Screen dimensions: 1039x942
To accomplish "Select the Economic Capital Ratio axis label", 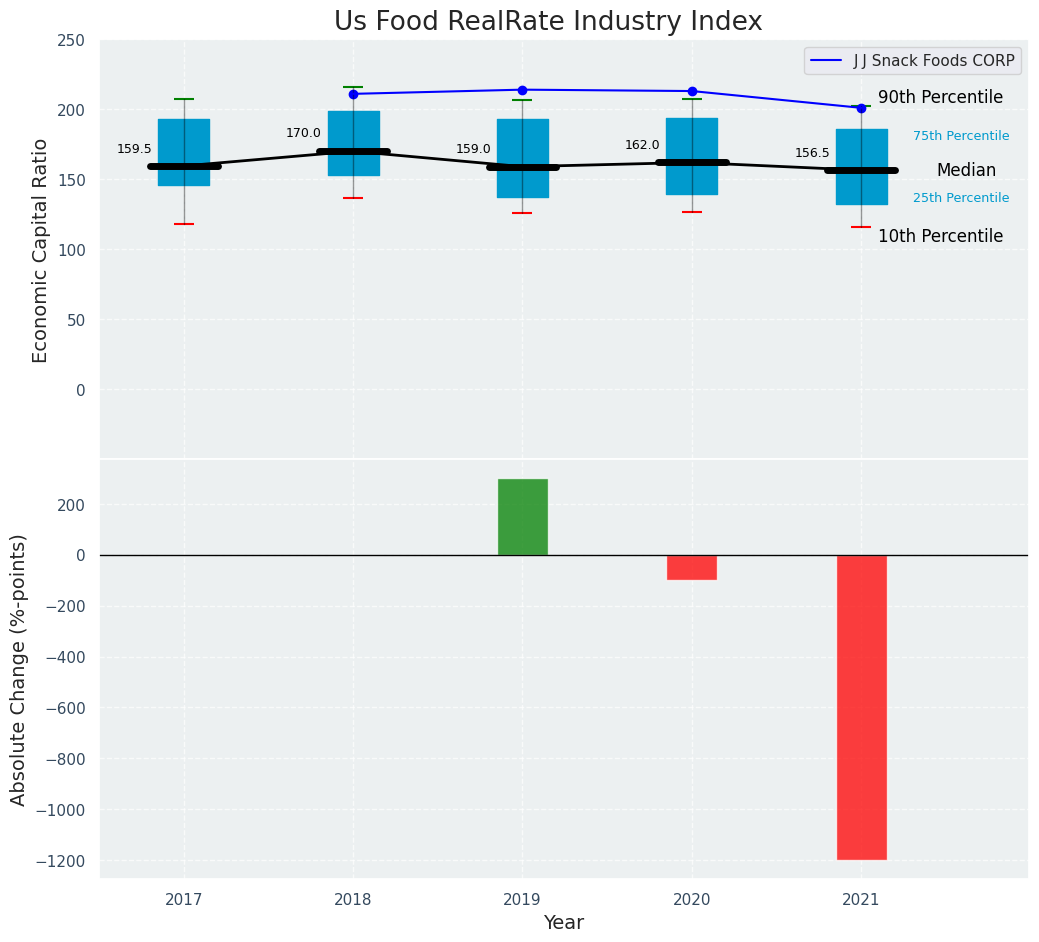I will [41, 250].
